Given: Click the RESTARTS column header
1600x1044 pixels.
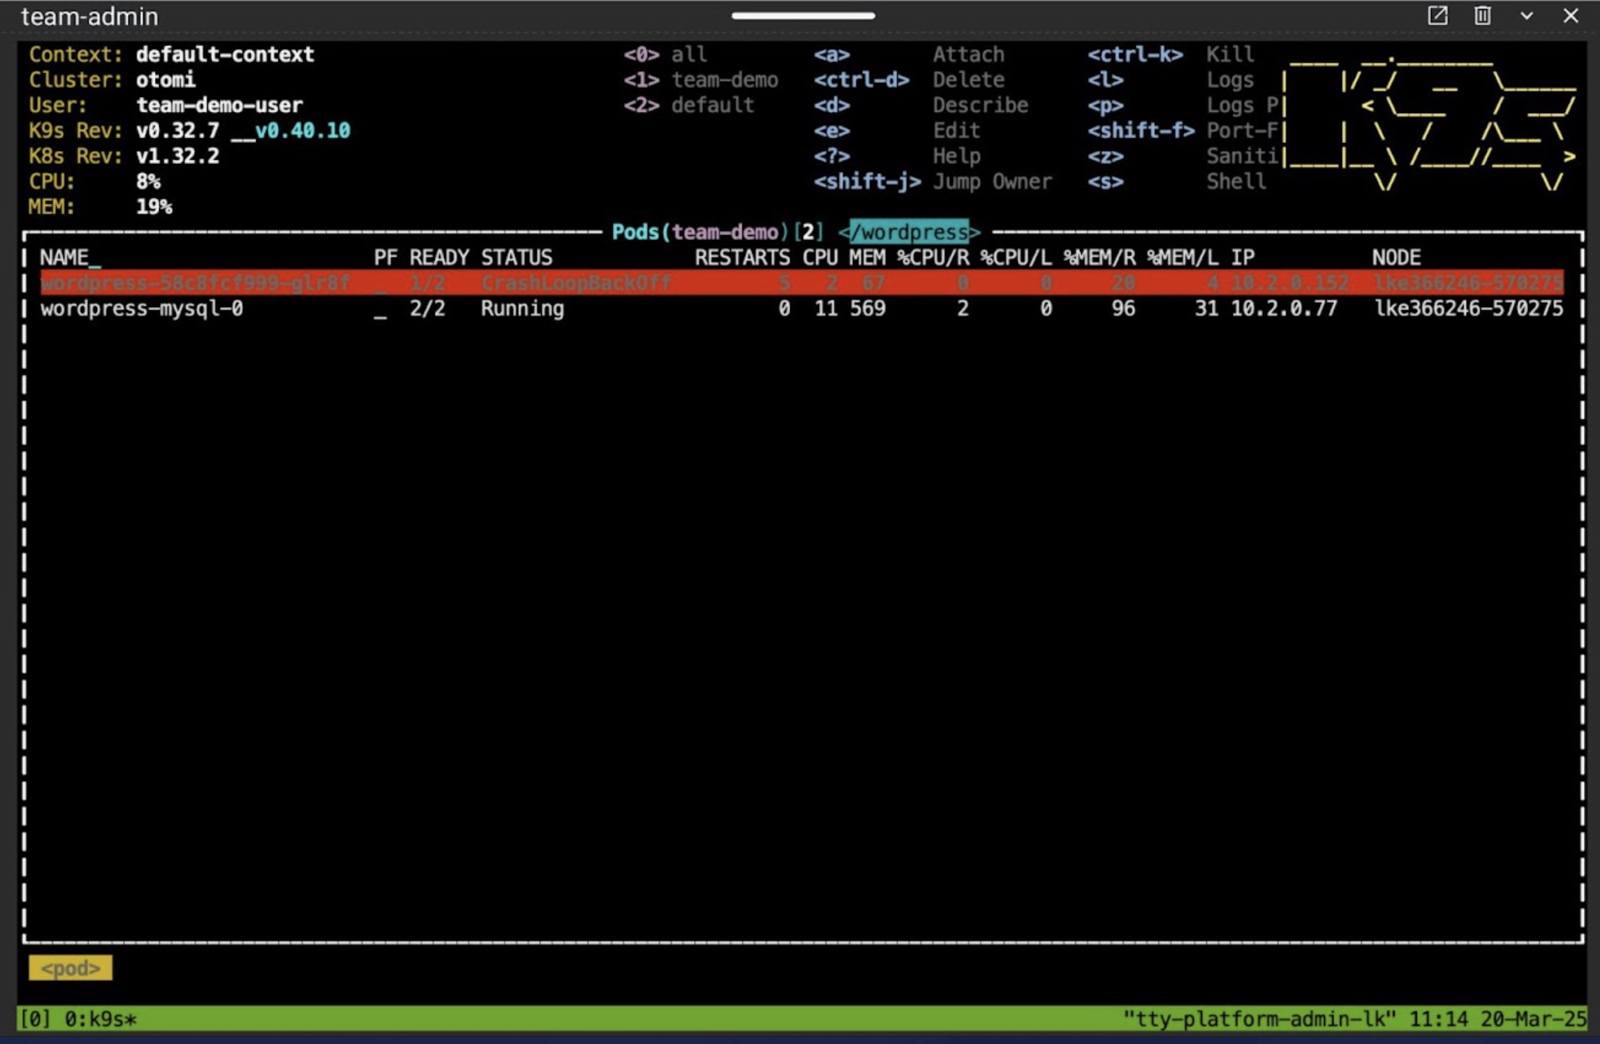Looking at the screenshot, I should tap(741, 258).
